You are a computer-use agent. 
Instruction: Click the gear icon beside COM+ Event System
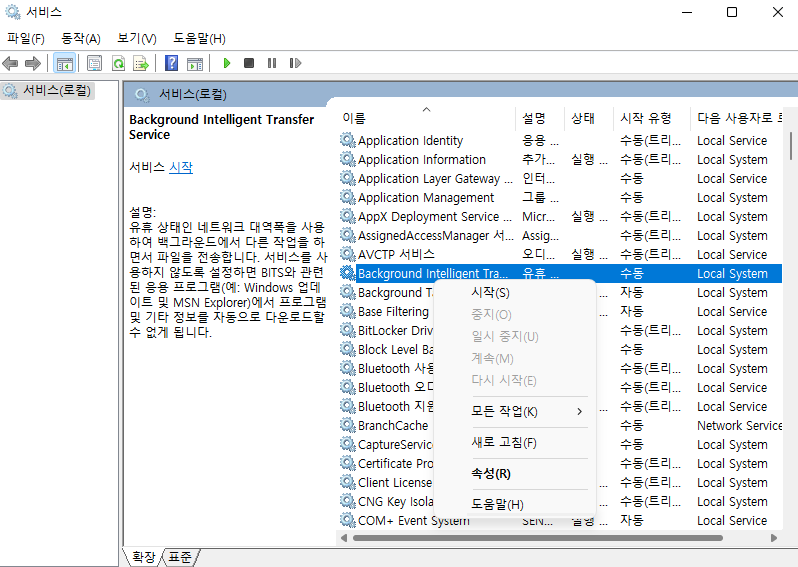(348, 520)
